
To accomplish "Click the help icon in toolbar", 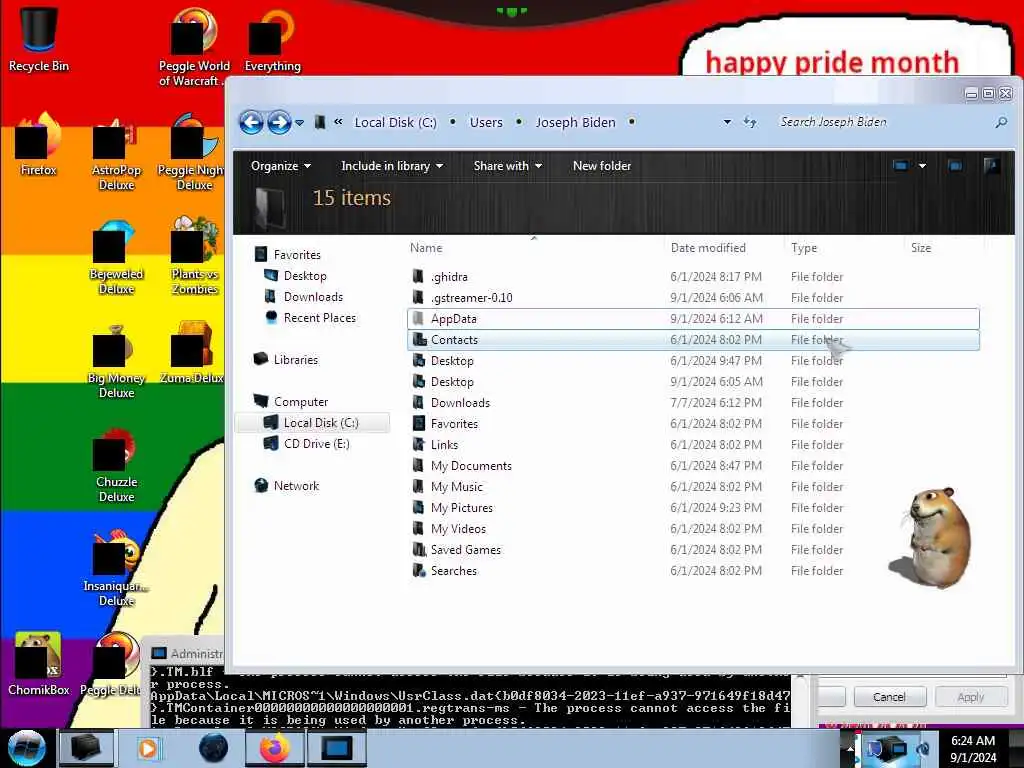I will pyautogui.click(x=992, y=166).
